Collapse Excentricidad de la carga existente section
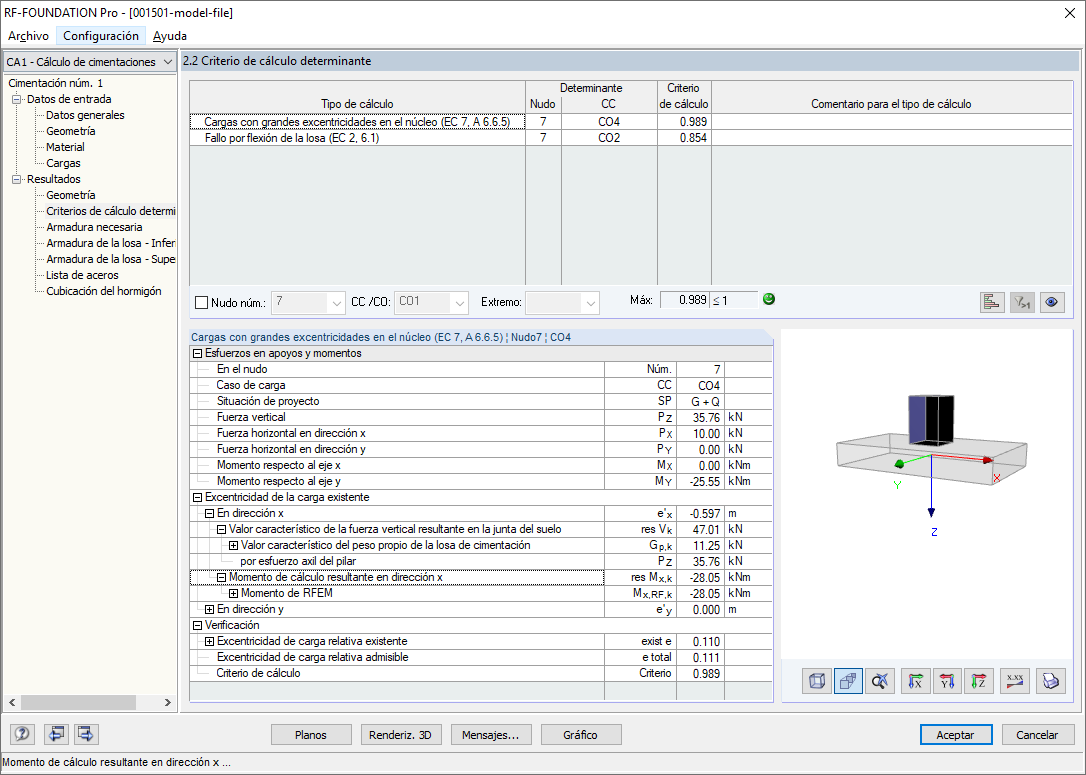This screenshot has width=1086, height=775. click(197, 497)
